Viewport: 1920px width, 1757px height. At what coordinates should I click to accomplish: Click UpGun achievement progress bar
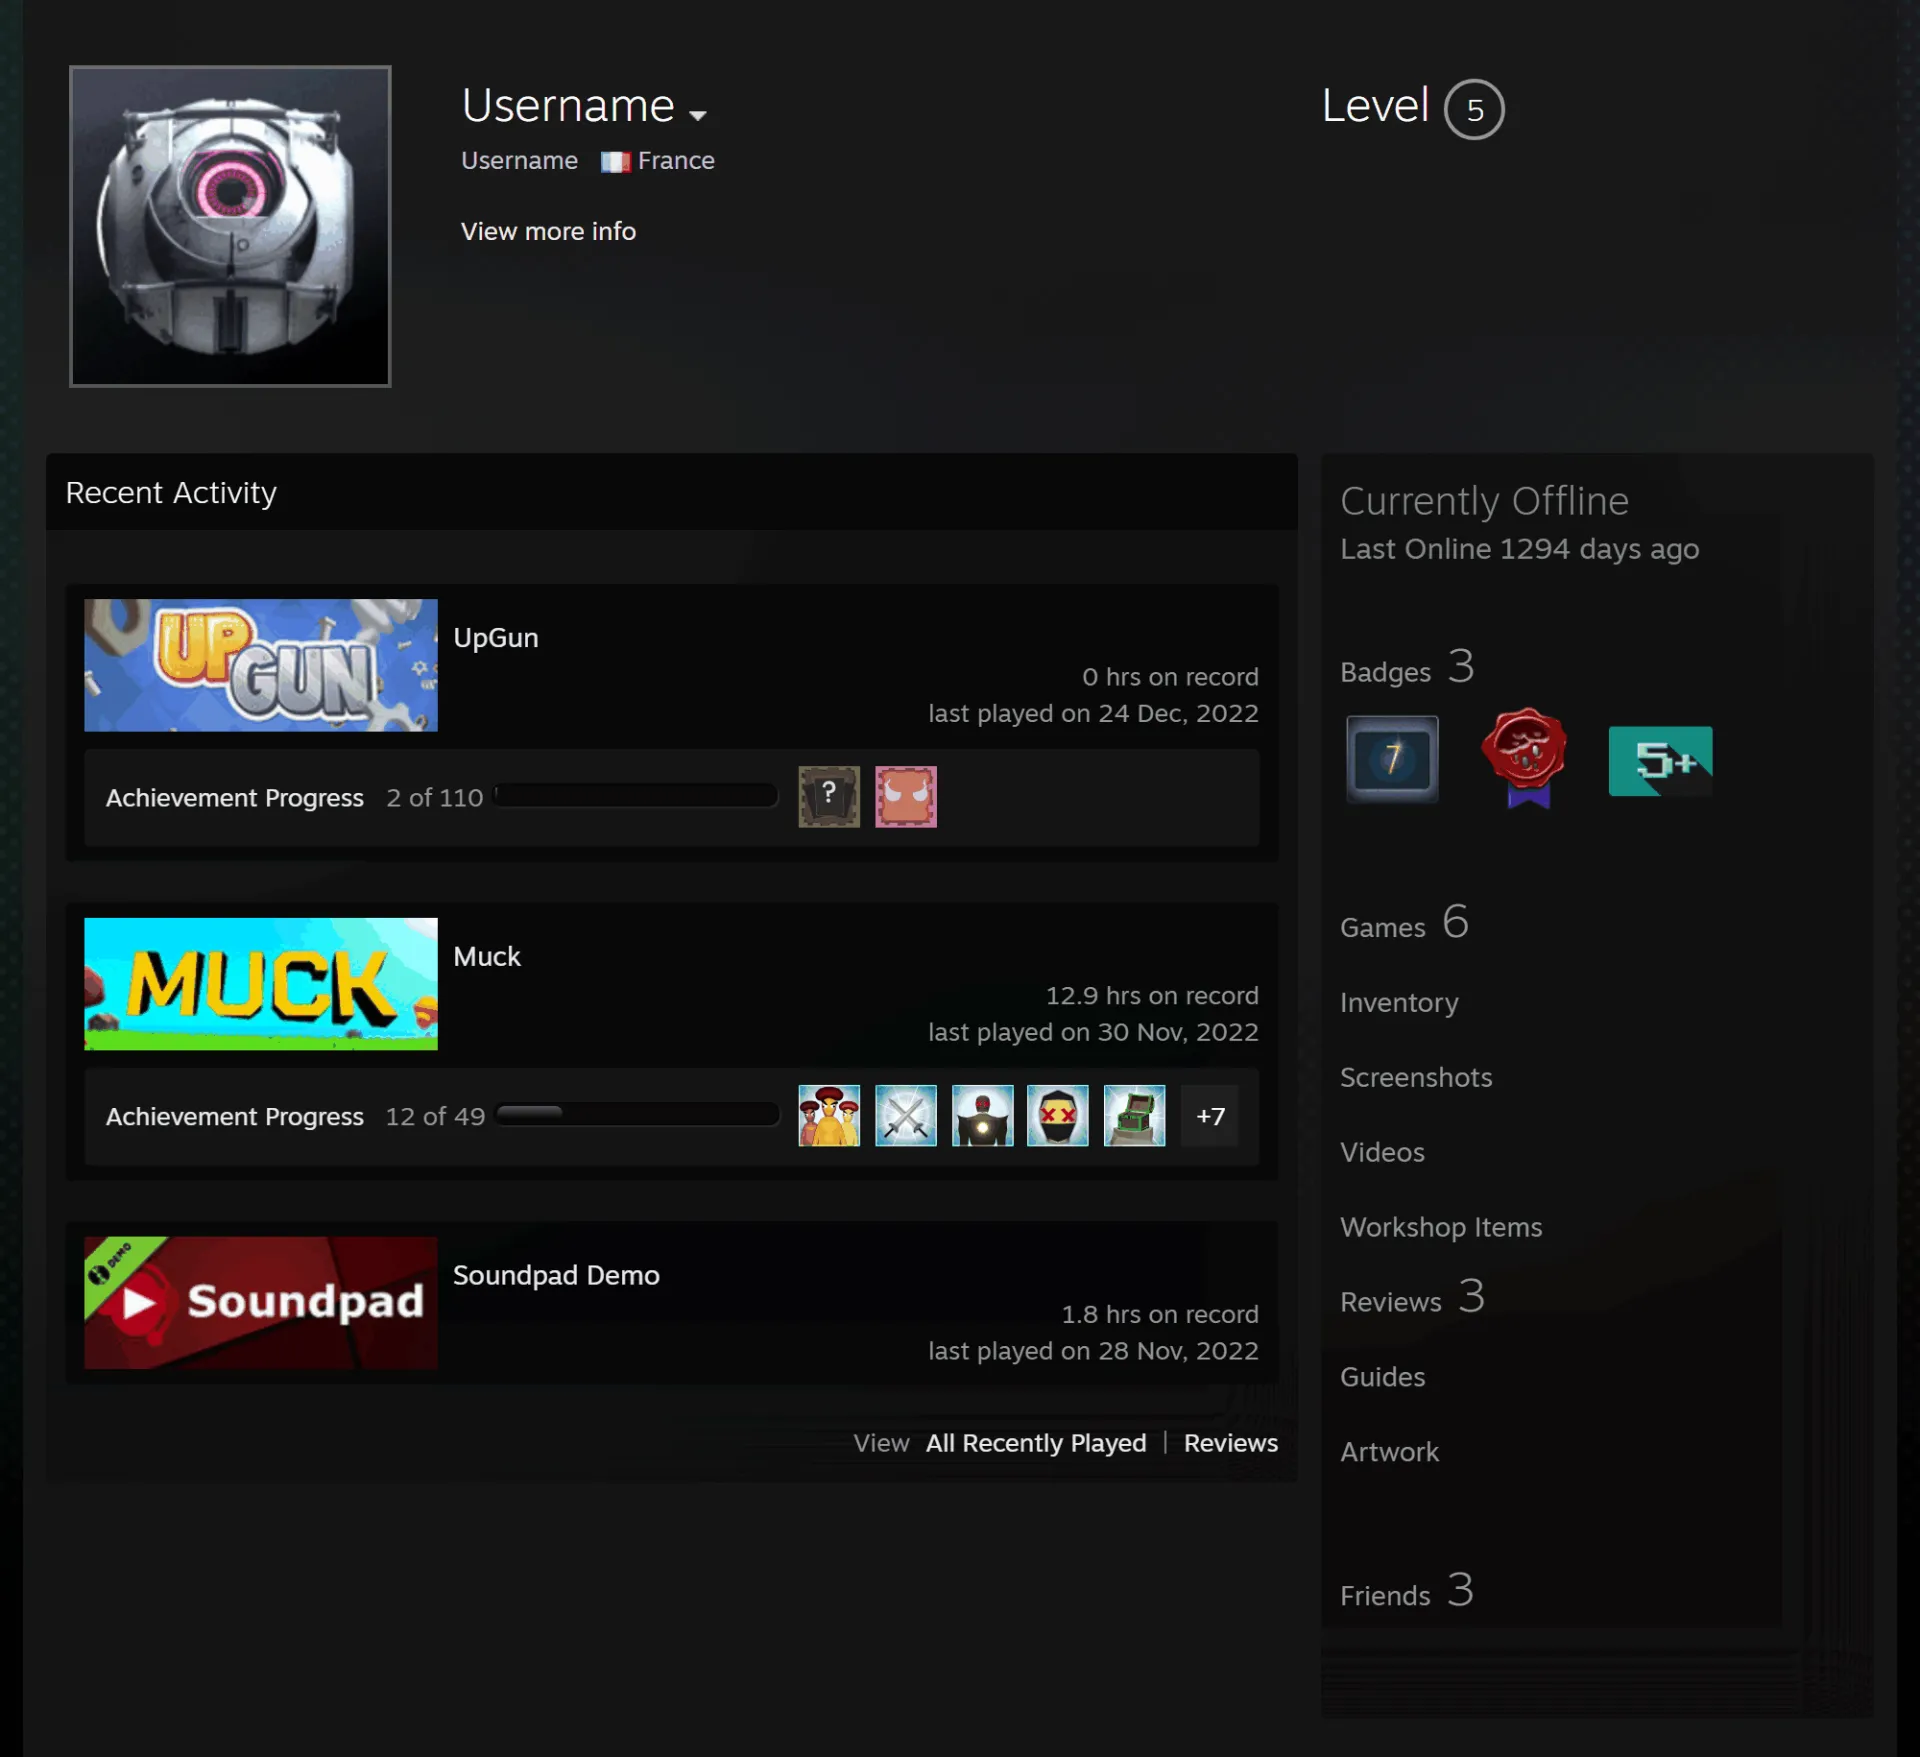point(636,796)
